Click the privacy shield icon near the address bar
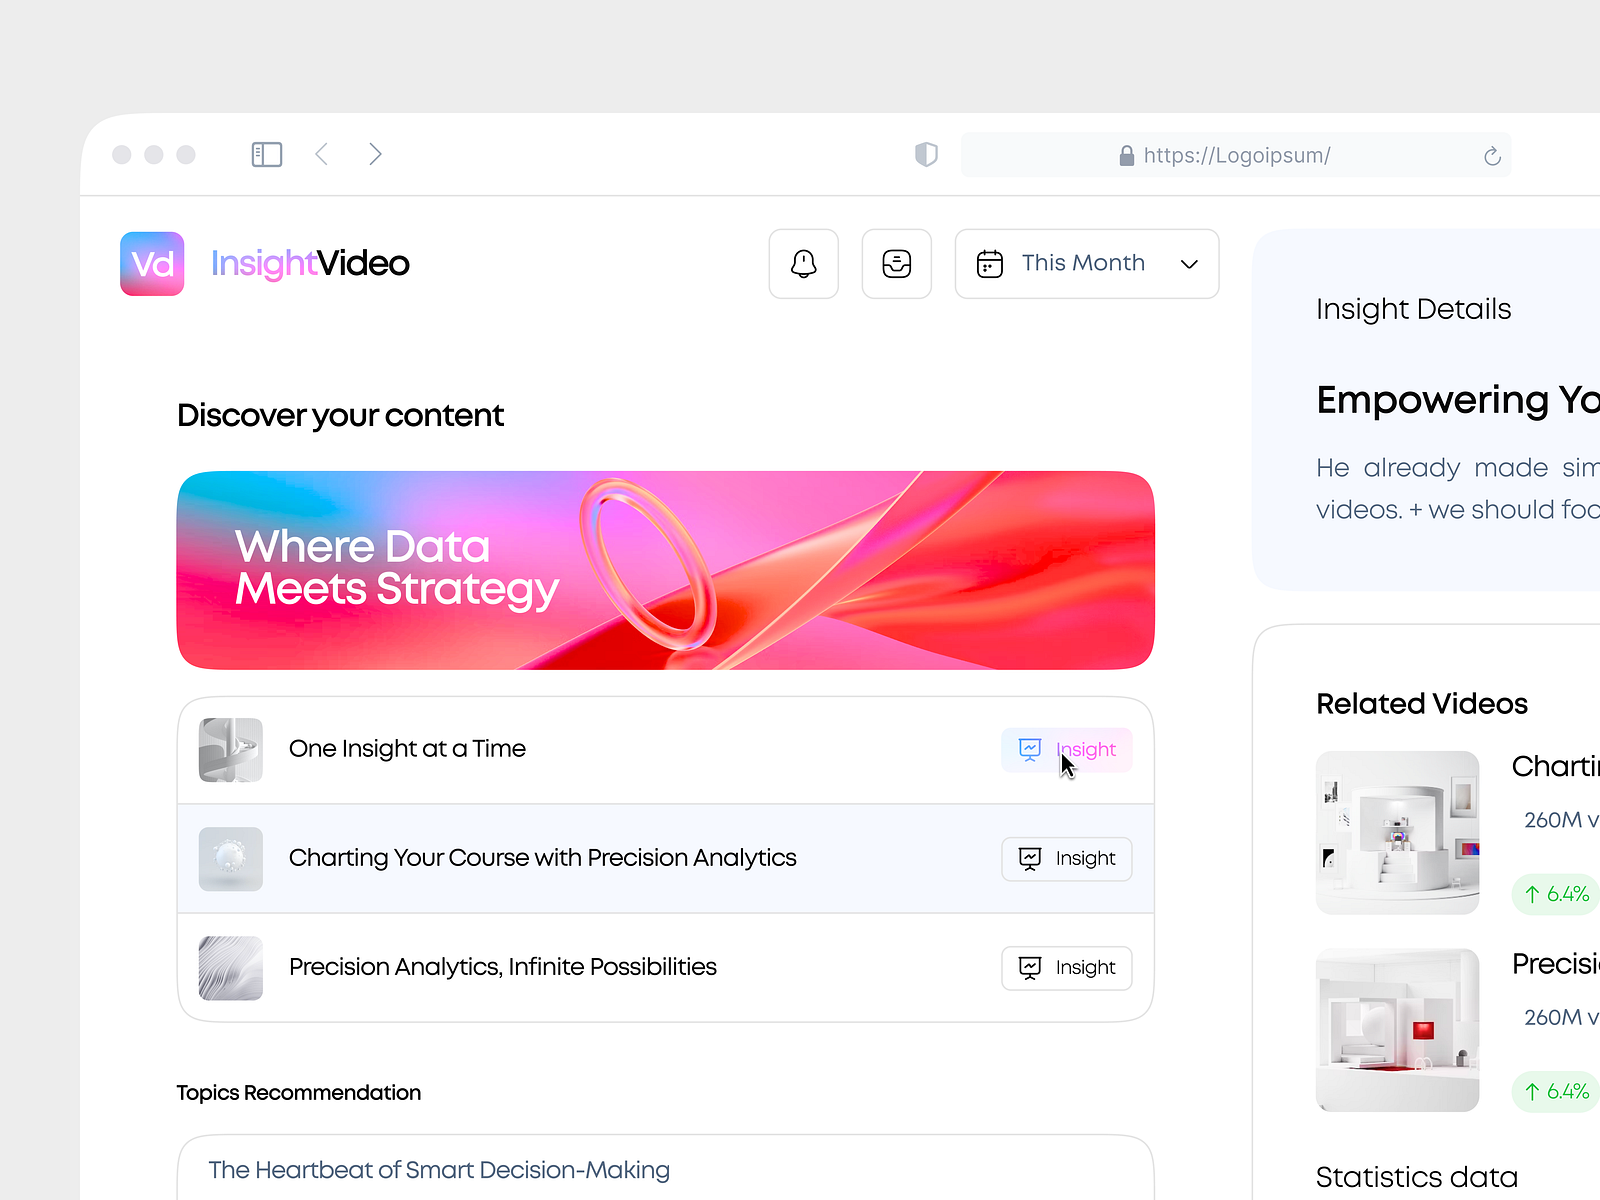 click(x=926, y=154)
